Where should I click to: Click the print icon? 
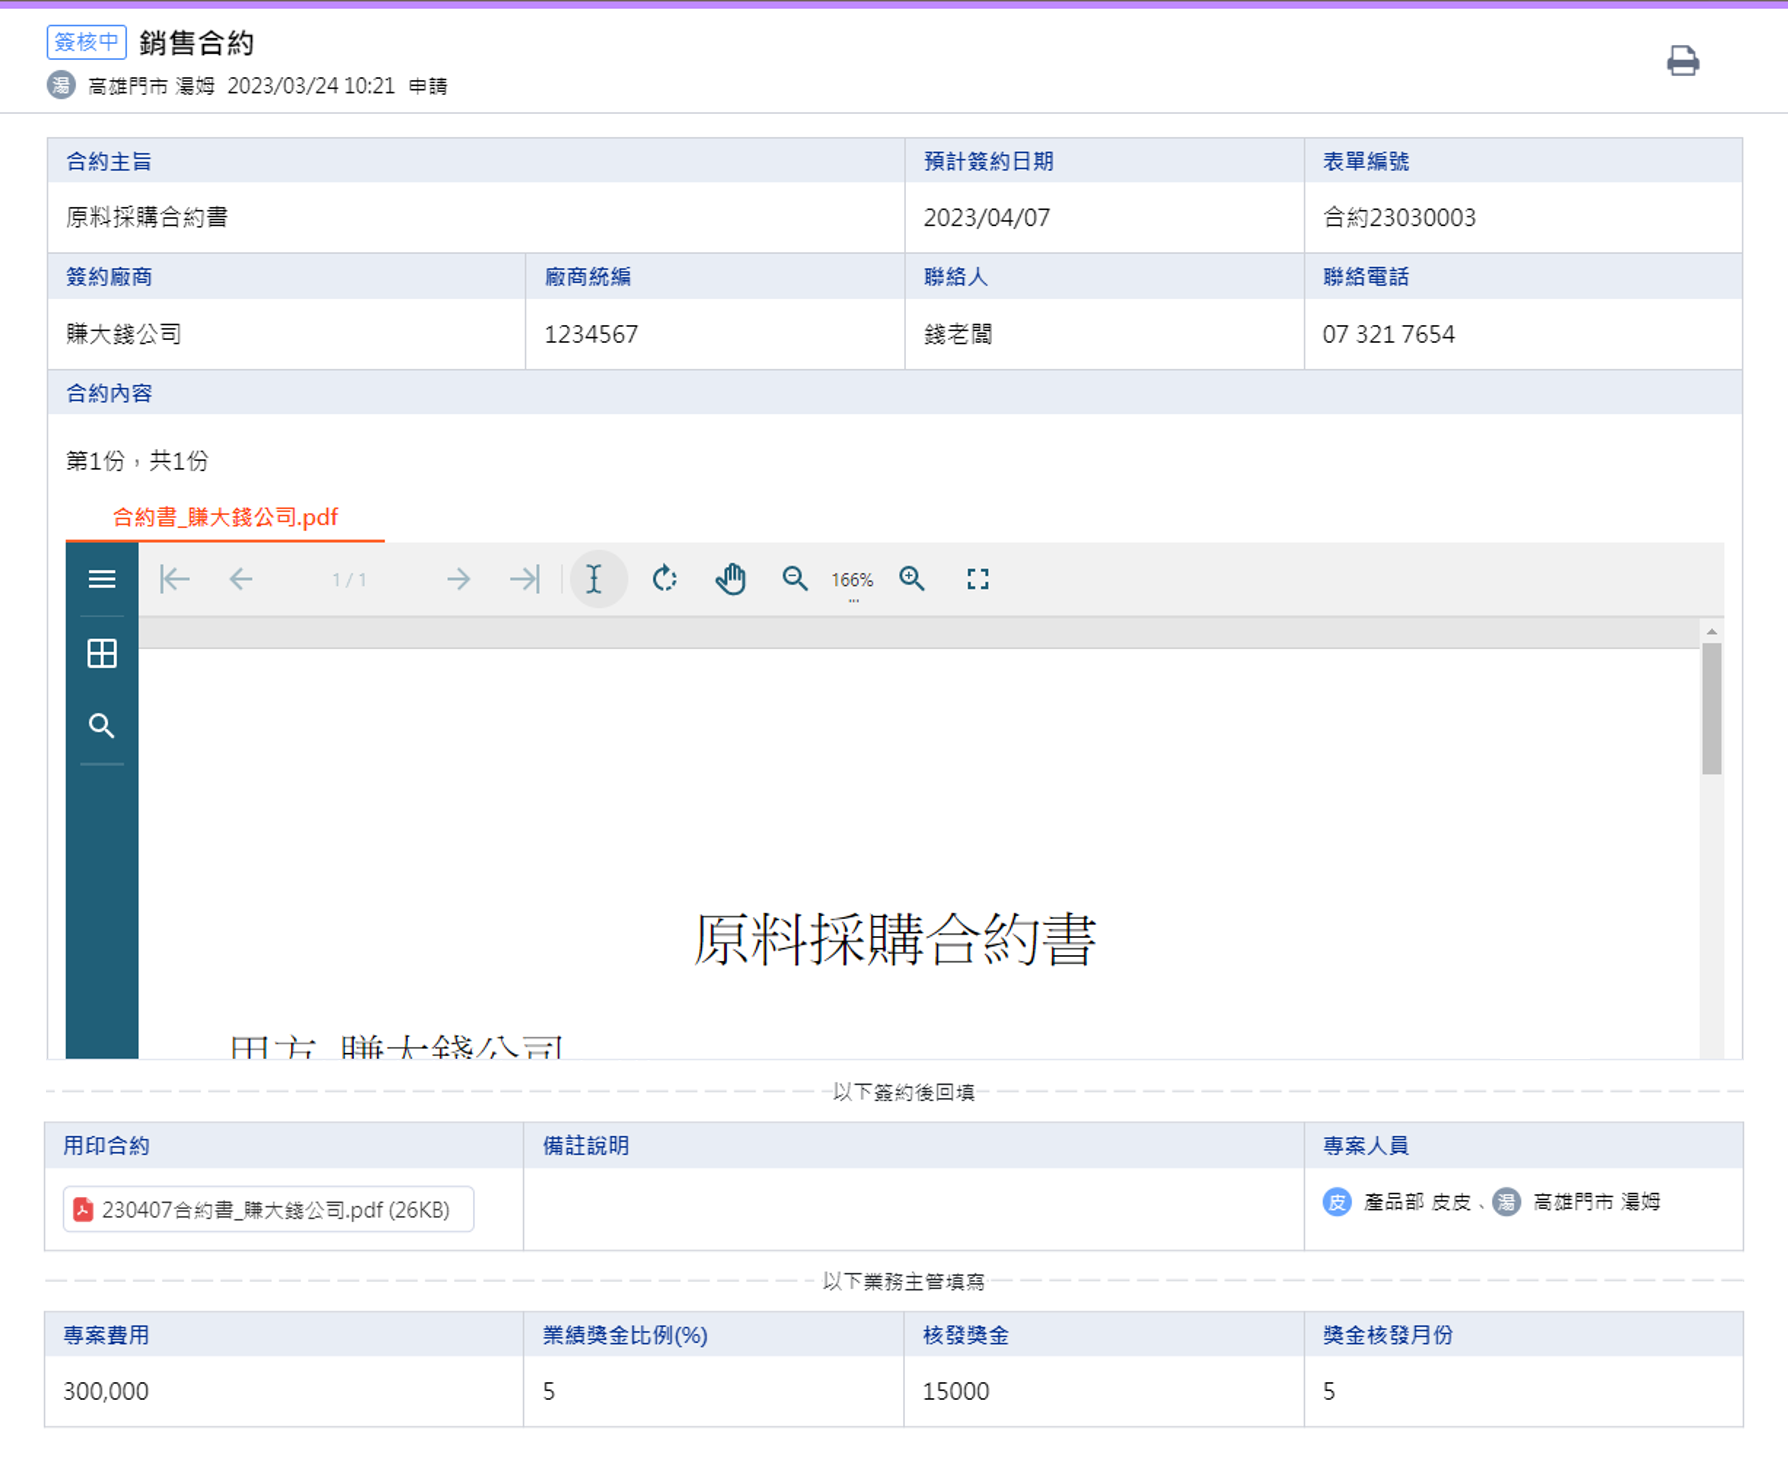[1682, 61]
